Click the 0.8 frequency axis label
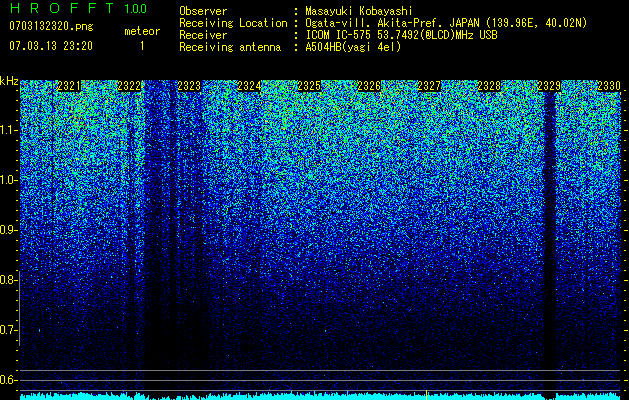This screenshot has width=629, height=400. (8, 280)
